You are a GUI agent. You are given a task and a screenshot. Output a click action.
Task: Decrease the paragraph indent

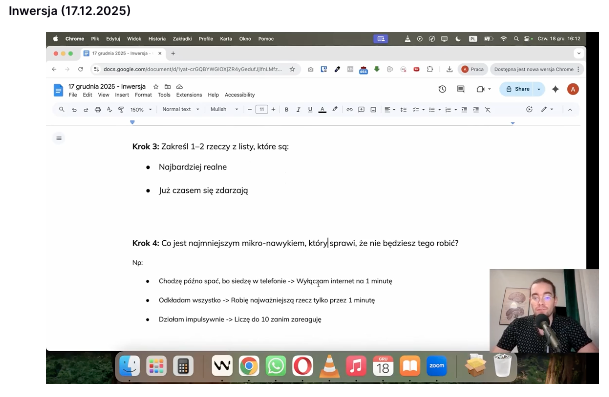tap(464, 110)
